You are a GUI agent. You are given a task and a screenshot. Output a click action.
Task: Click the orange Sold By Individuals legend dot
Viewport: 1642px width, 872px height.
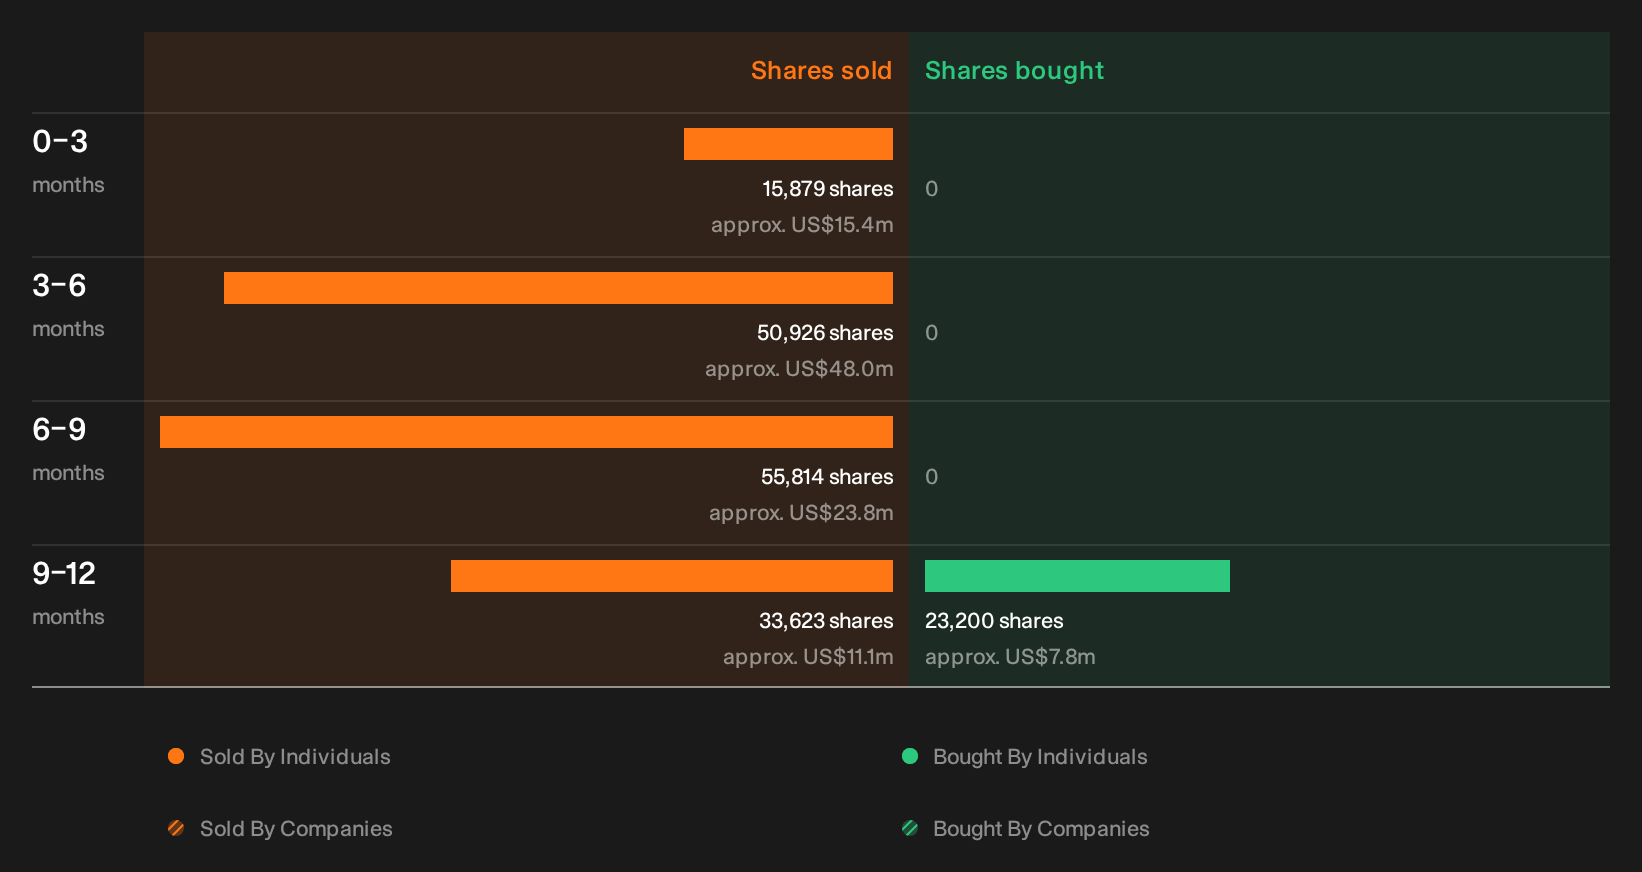(x=176, y=756)
